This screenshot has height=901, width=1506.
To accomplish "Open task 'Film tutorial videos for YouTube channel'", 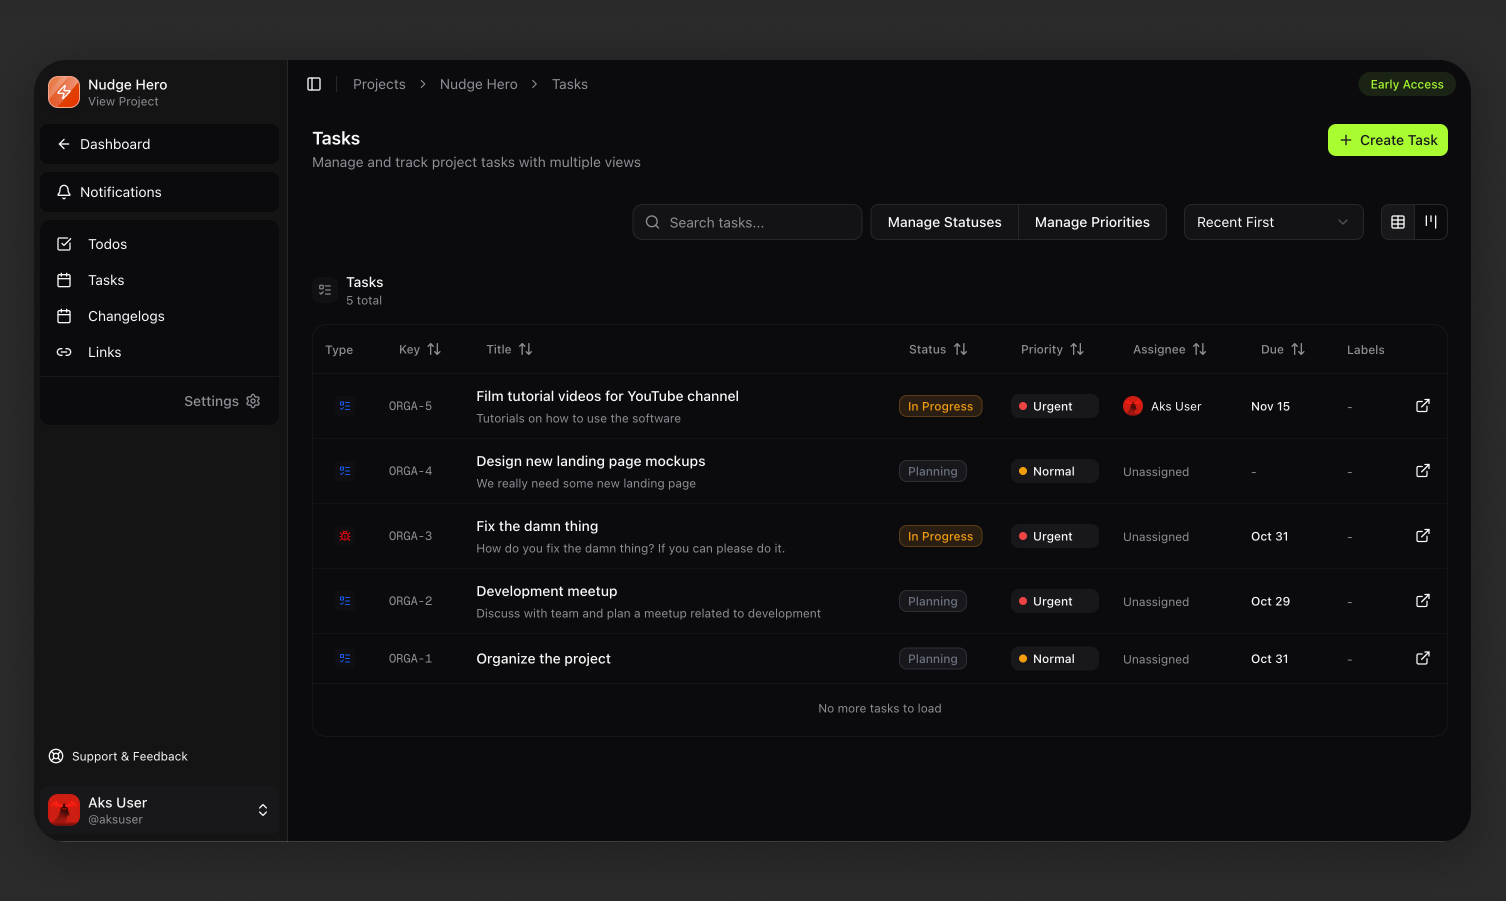I will pos(607,396).
